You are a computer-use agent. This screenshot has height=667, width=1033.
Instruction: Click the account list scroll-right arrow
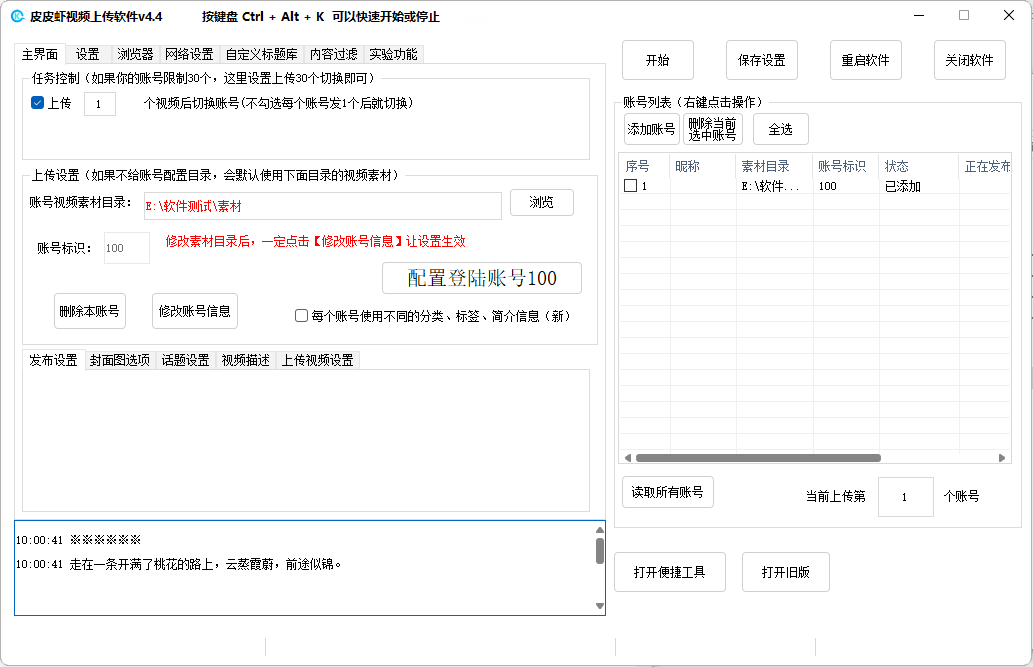1002,457
